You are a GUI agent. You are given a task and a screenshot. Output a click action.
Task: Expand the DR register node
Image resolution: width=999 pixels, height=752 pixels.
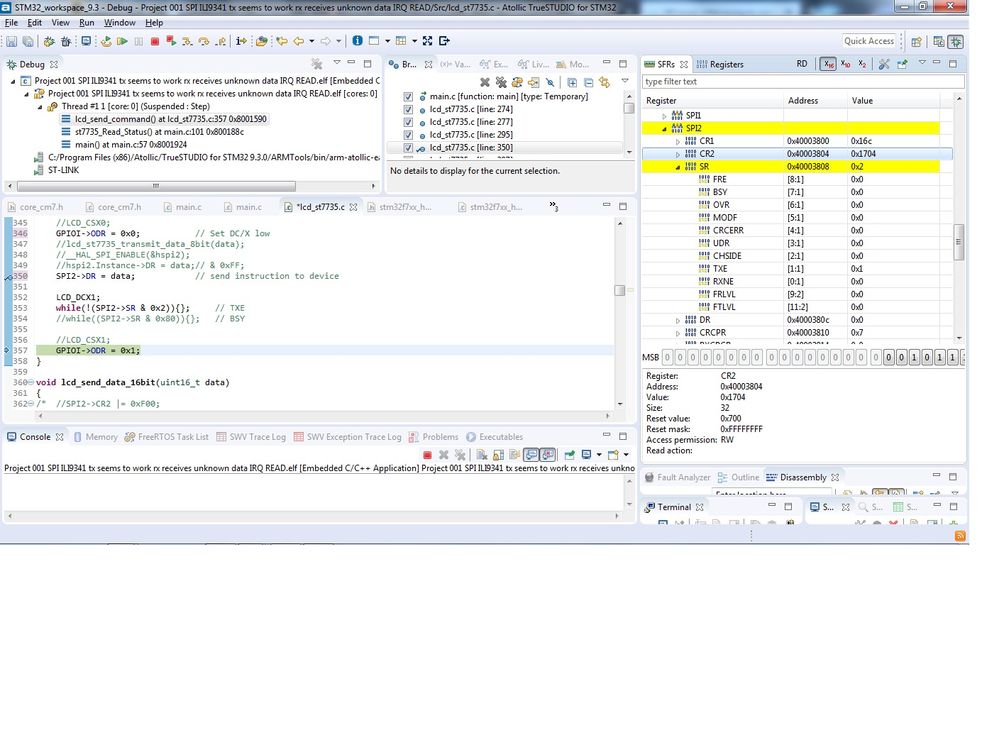click(x=678, y=320)
